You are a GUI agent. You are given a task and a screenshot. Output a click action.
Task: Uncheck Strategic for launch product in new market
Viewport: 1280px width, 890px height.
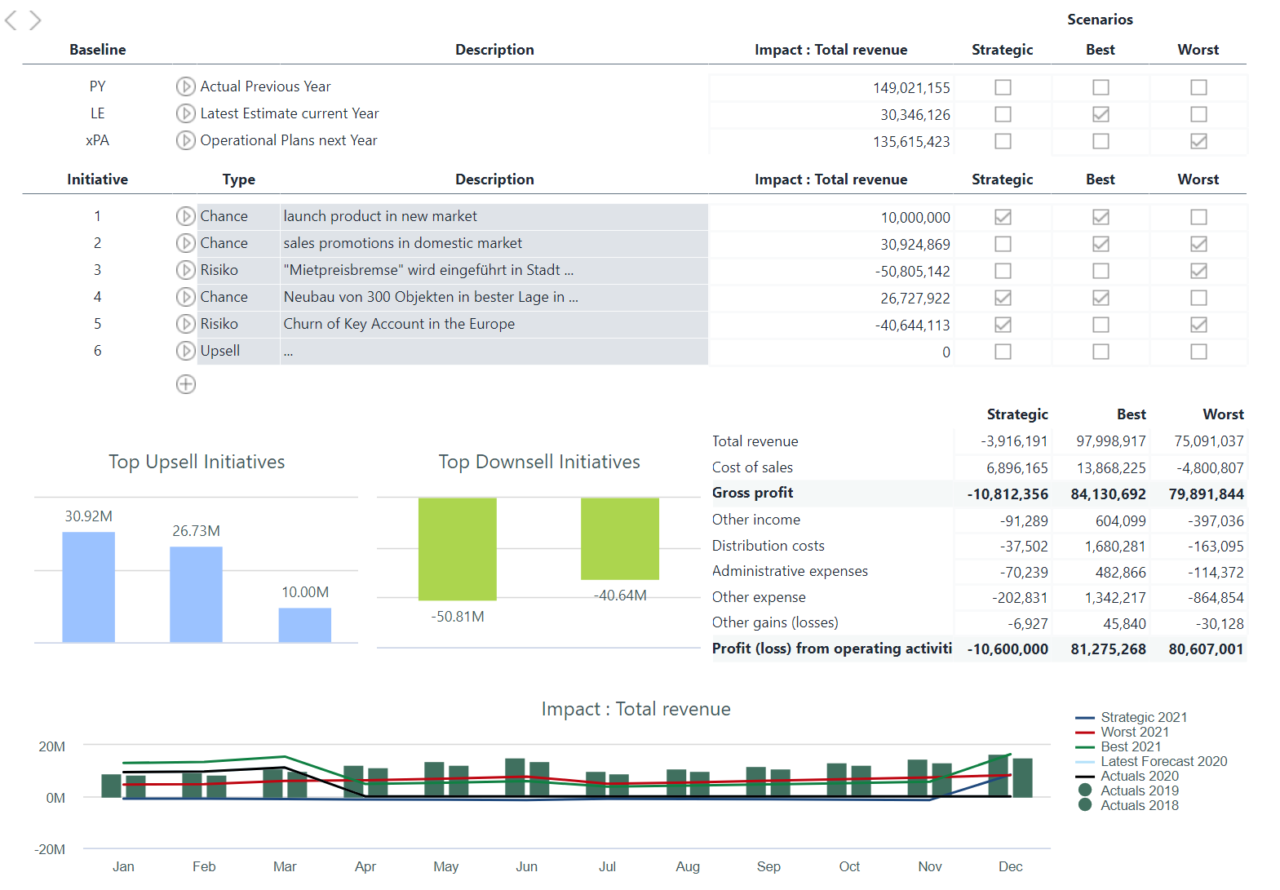pyautogui.click(x=1003, y=217)
